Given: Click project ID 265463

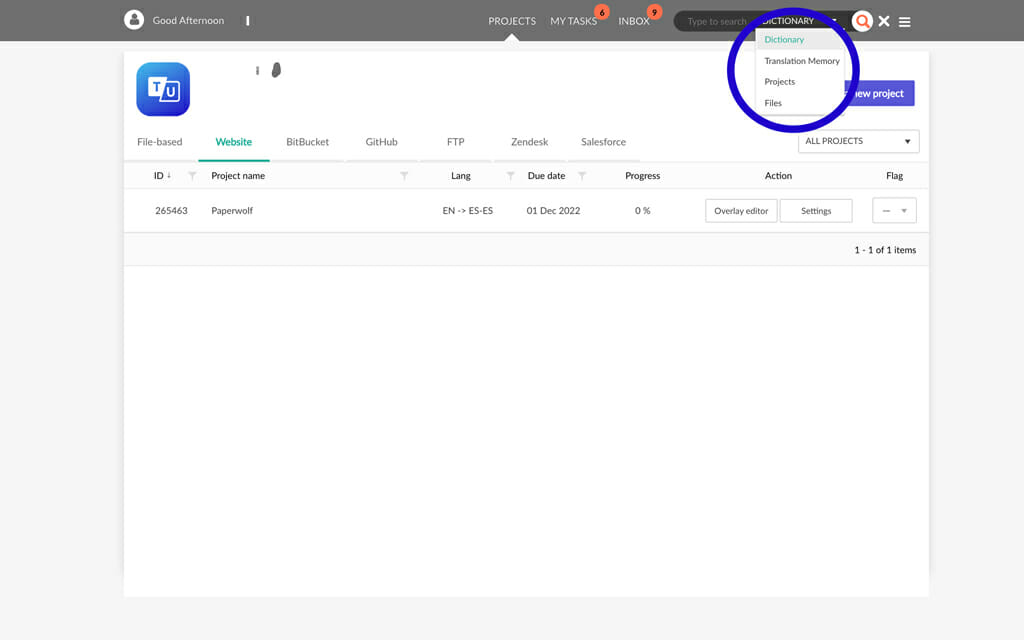Looking at the screenshot, I should (171, 210).
